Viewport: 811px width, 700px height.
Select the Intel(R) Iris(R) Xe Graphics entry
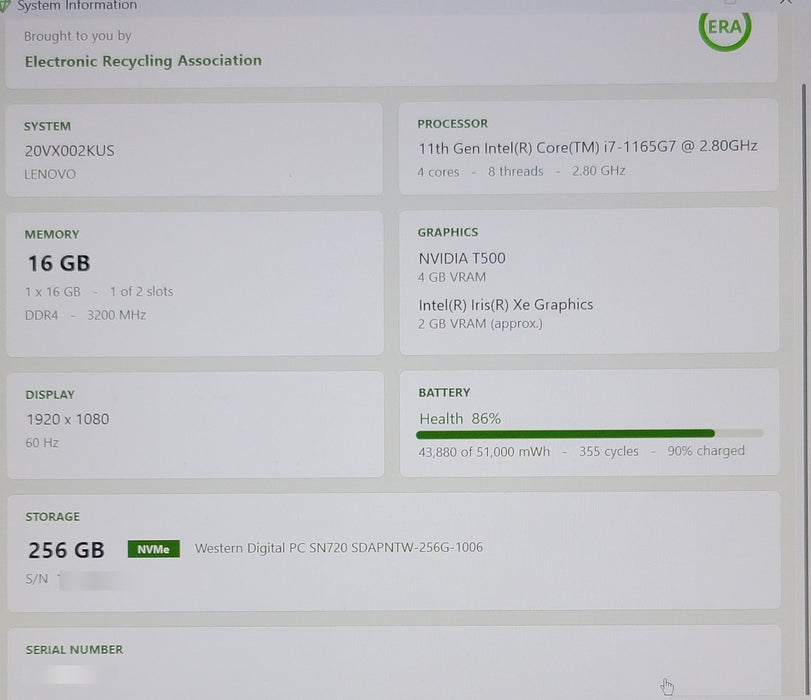pyautogui.click(x=506, y=305)
